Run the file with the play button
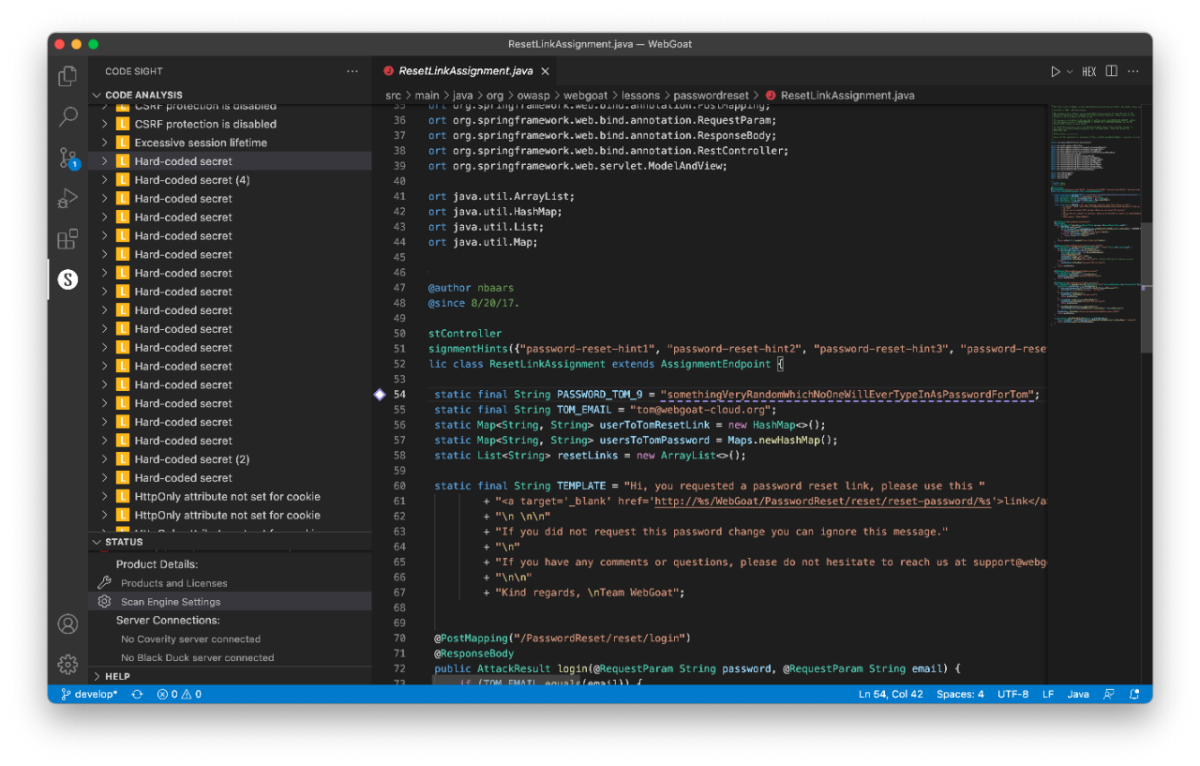The image size is (1200, 766). click(x=1055, y=71)
